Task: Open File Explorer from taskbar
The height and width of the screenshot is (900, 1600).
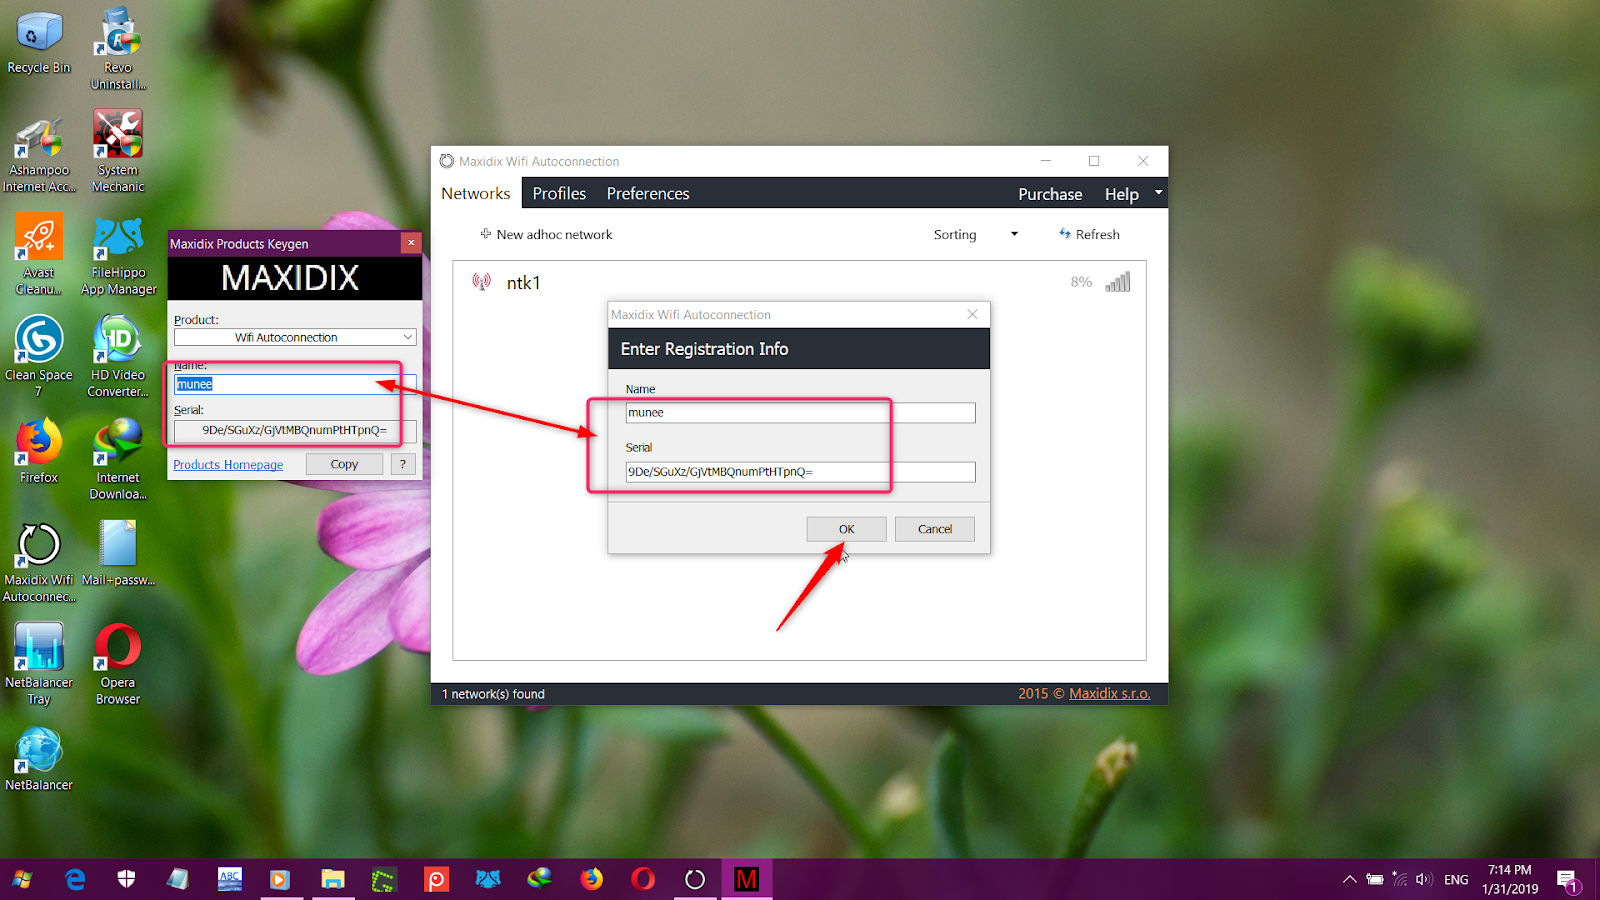Action: 332,879
